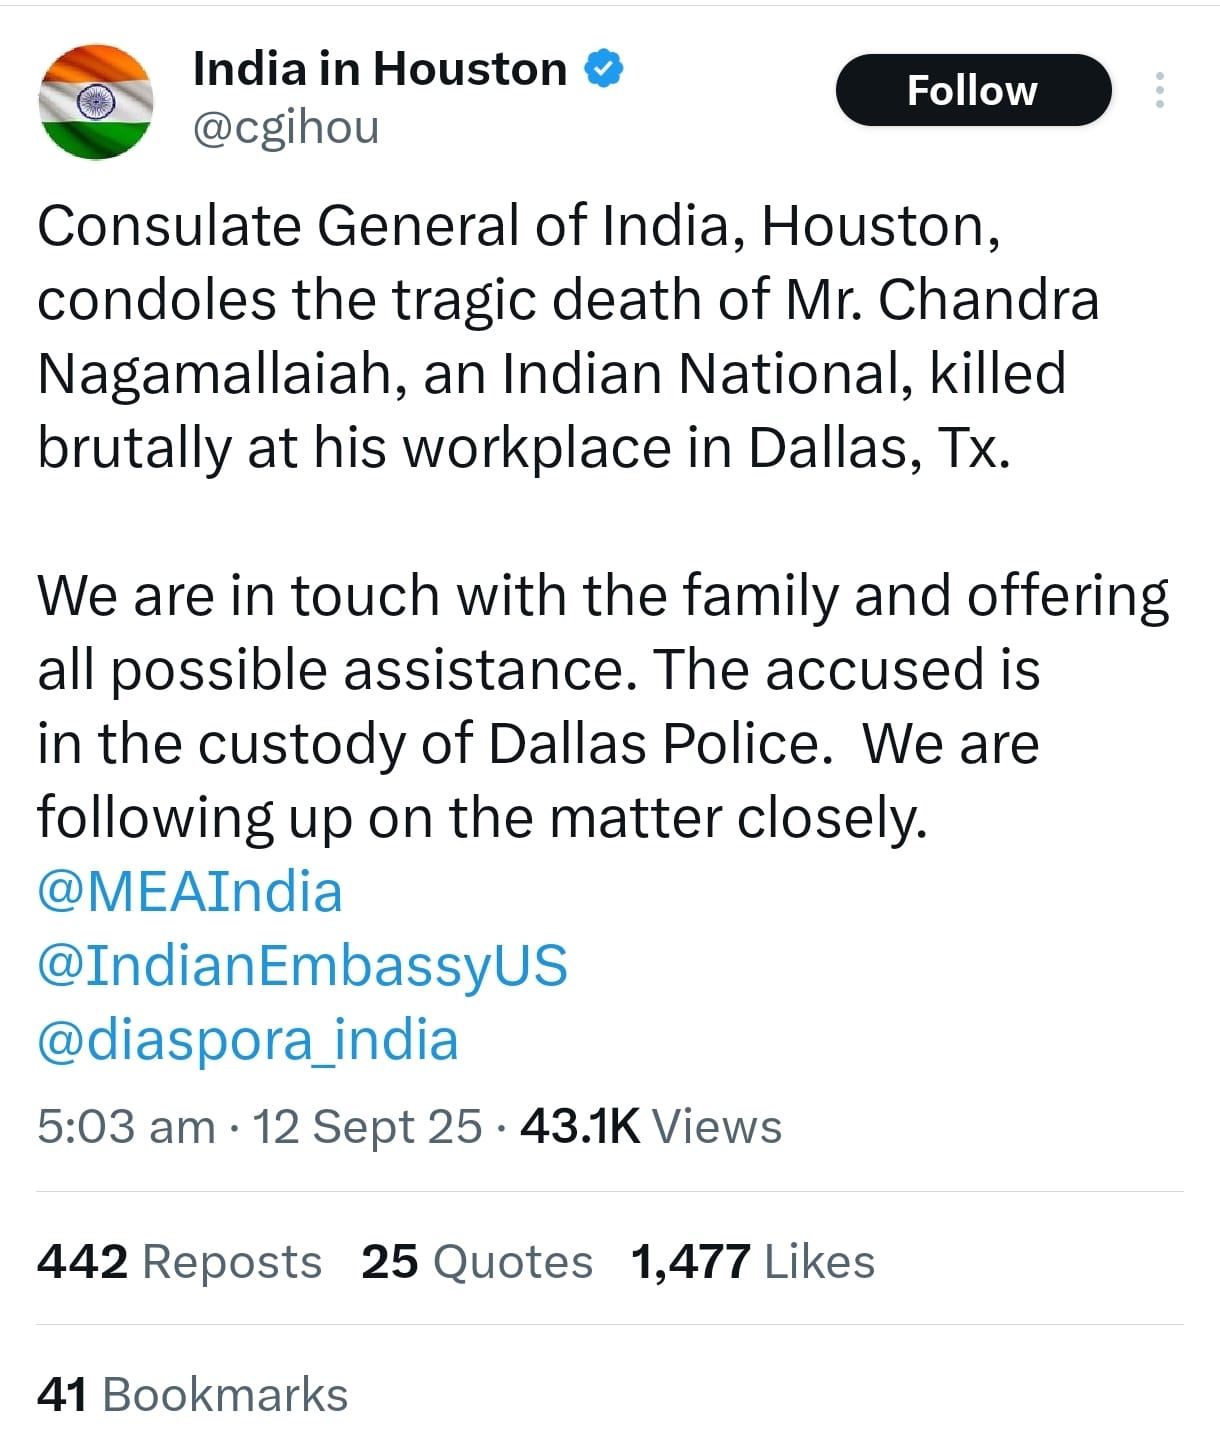Show the 25 Quotes list
This screenshot has height=1448, width=1220.
point(477,1262)
